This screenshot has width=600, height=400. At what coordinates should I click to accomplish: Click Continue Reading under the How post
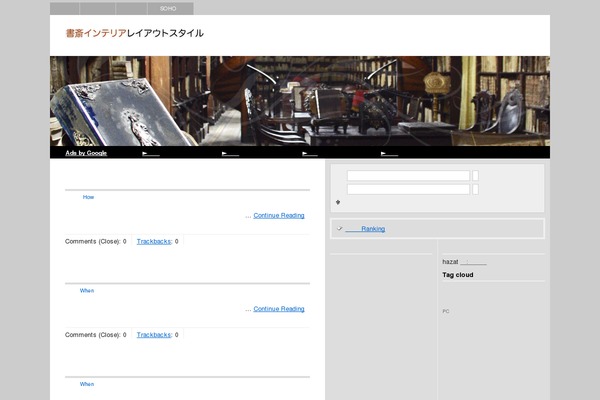279,216
